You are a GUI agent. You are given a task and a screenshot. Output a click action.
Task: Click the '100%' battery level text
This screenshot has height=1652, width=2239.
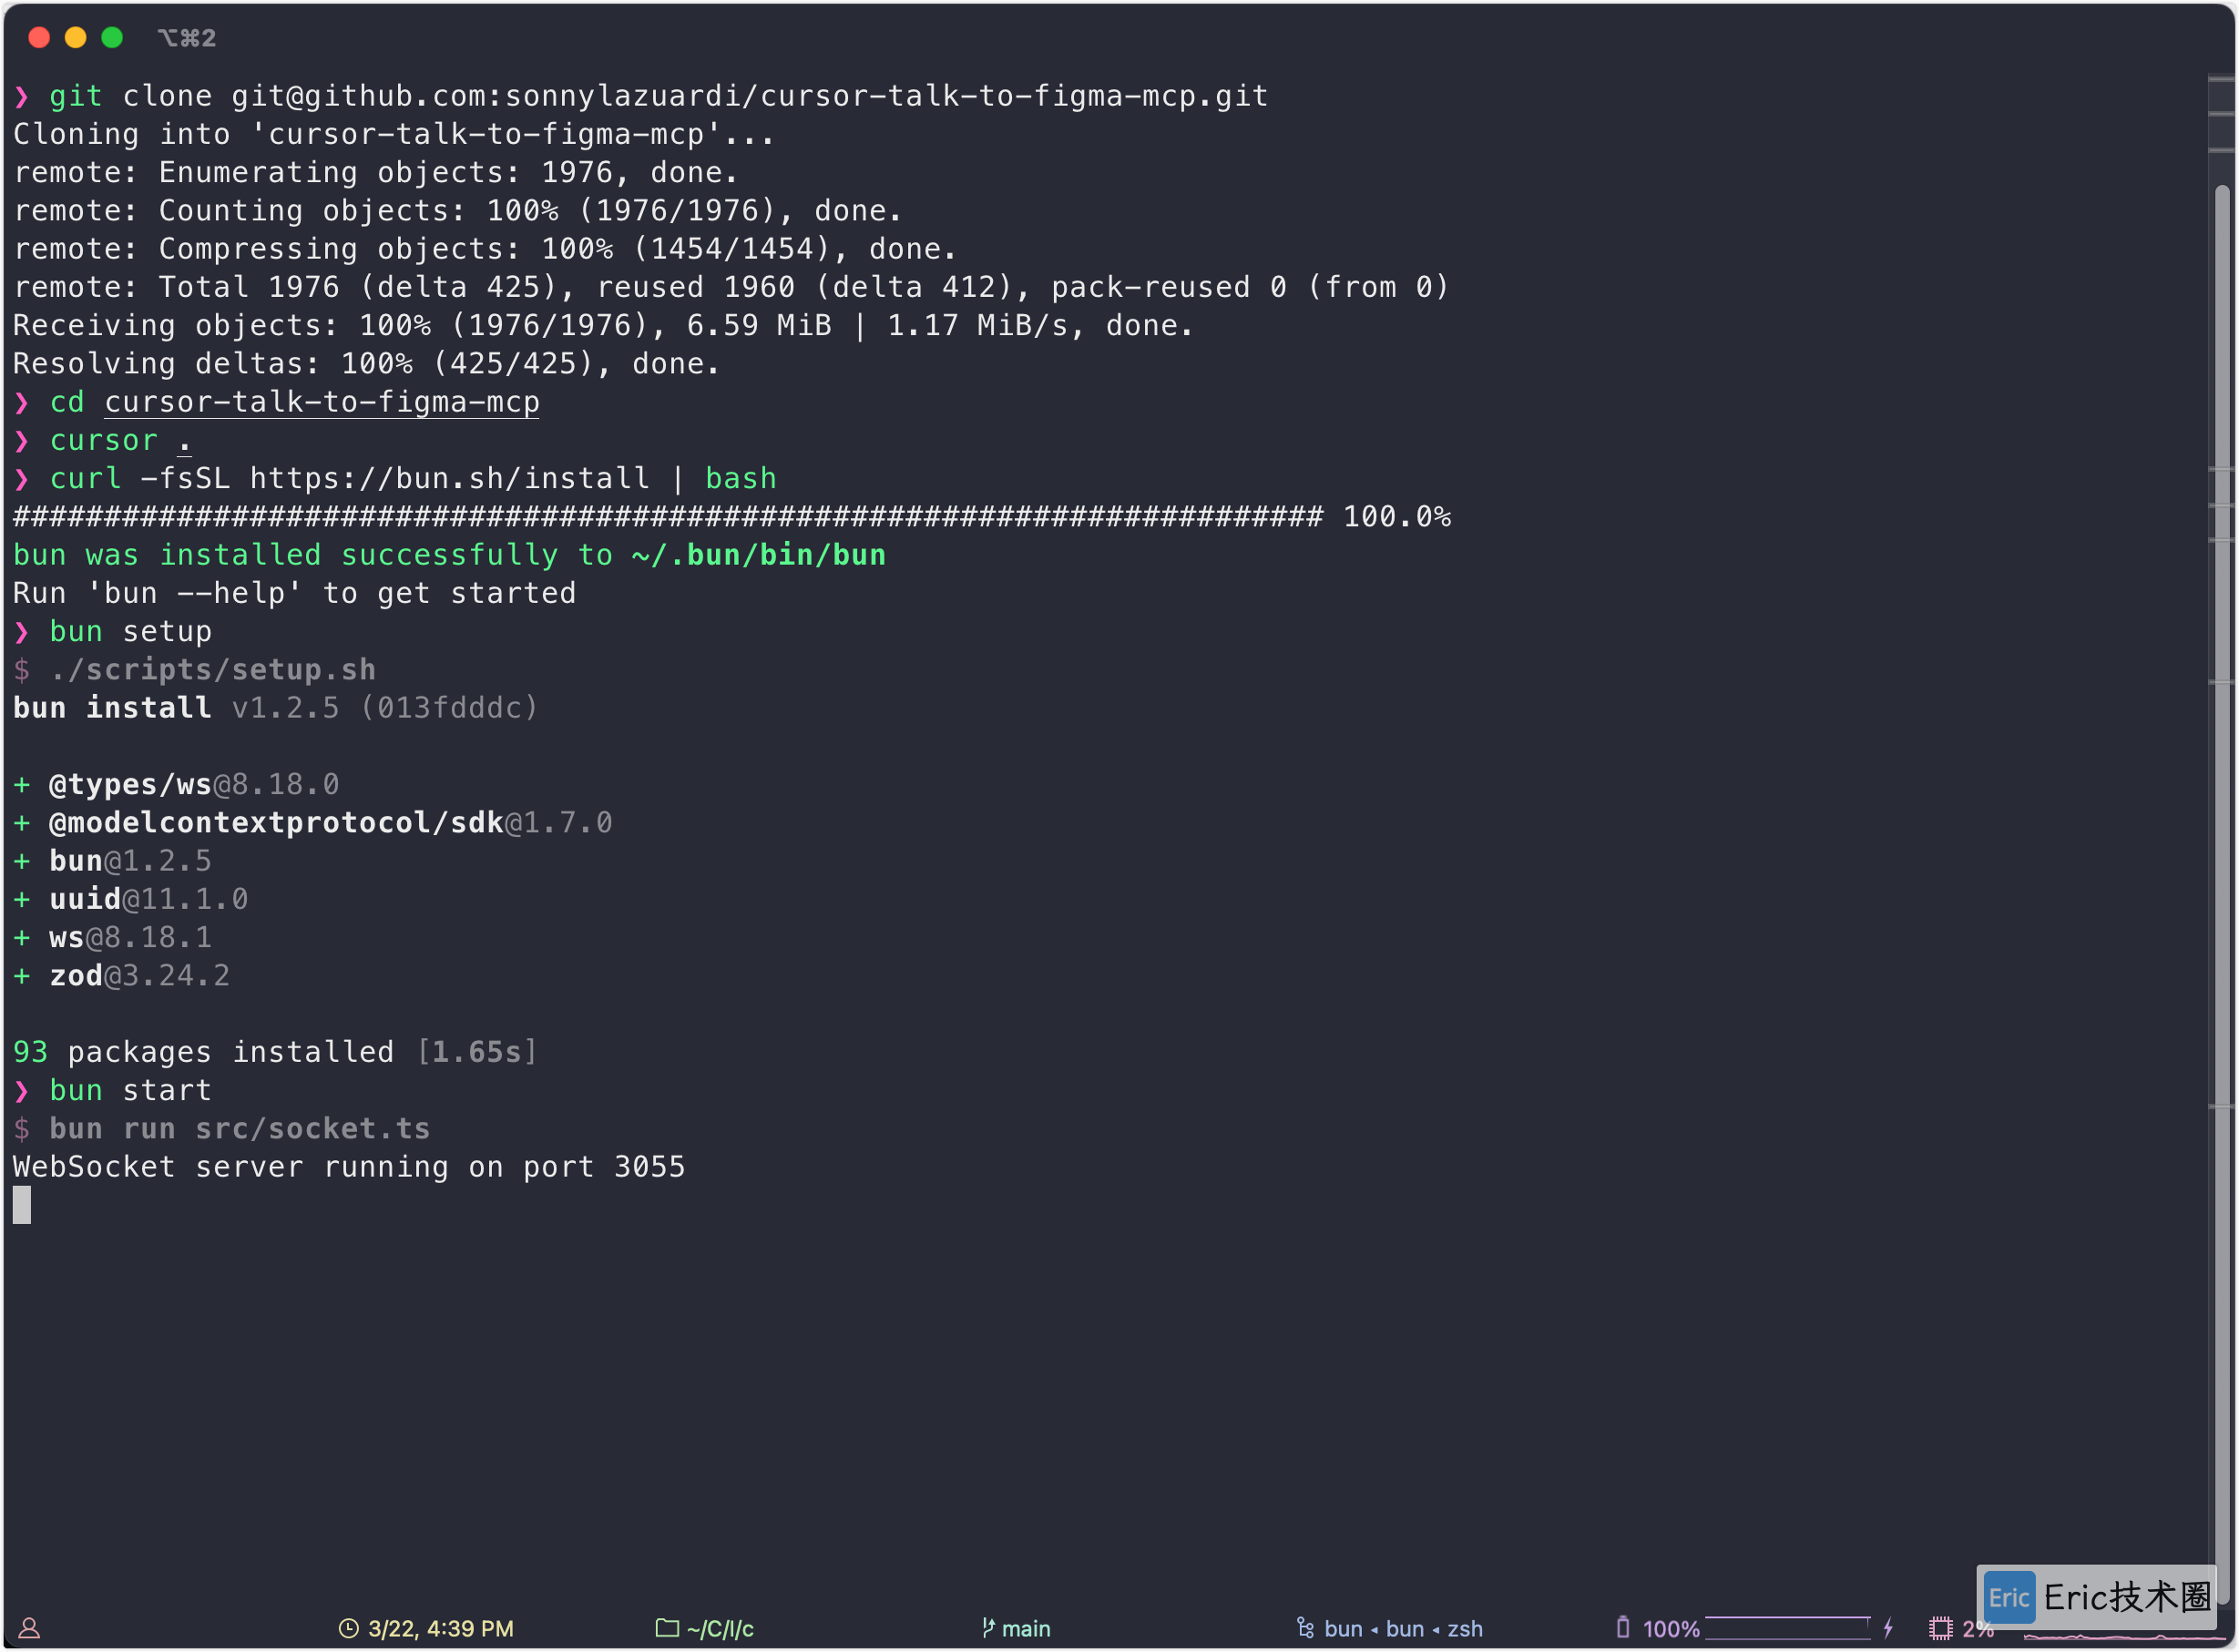pos(1671,1629)
